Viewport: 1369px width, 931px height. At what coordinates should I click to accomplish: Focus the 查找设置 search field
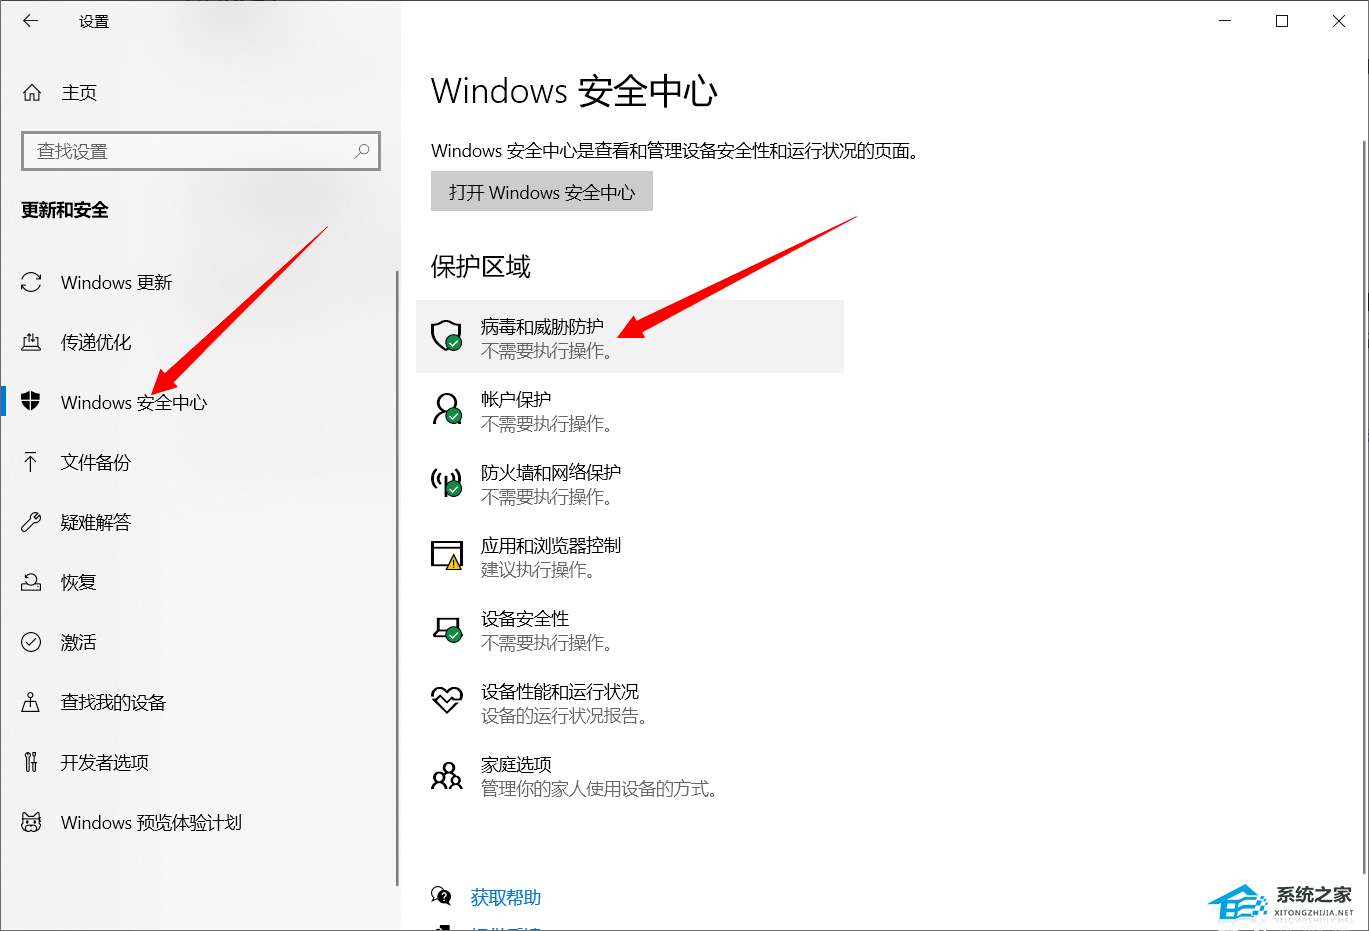point(201,151)
